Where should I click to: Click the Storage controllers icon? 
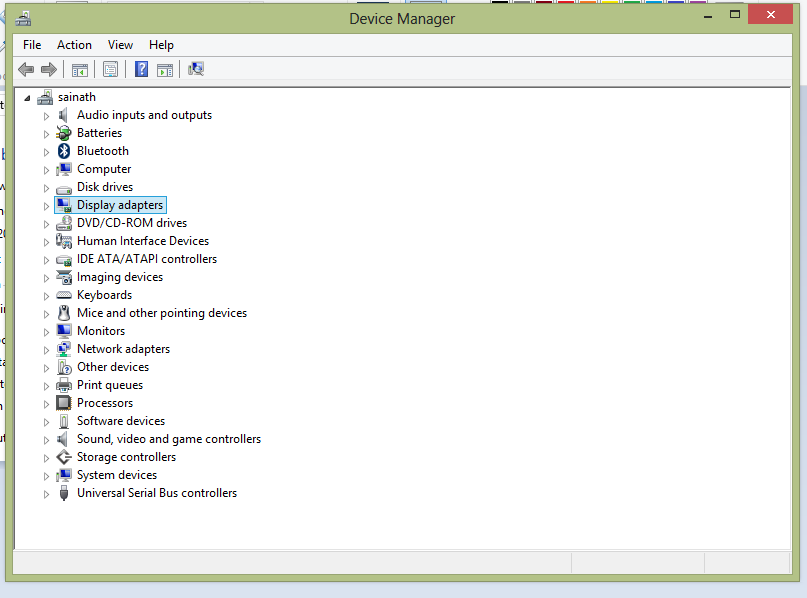pyautogui.click(x=64, y=457)
